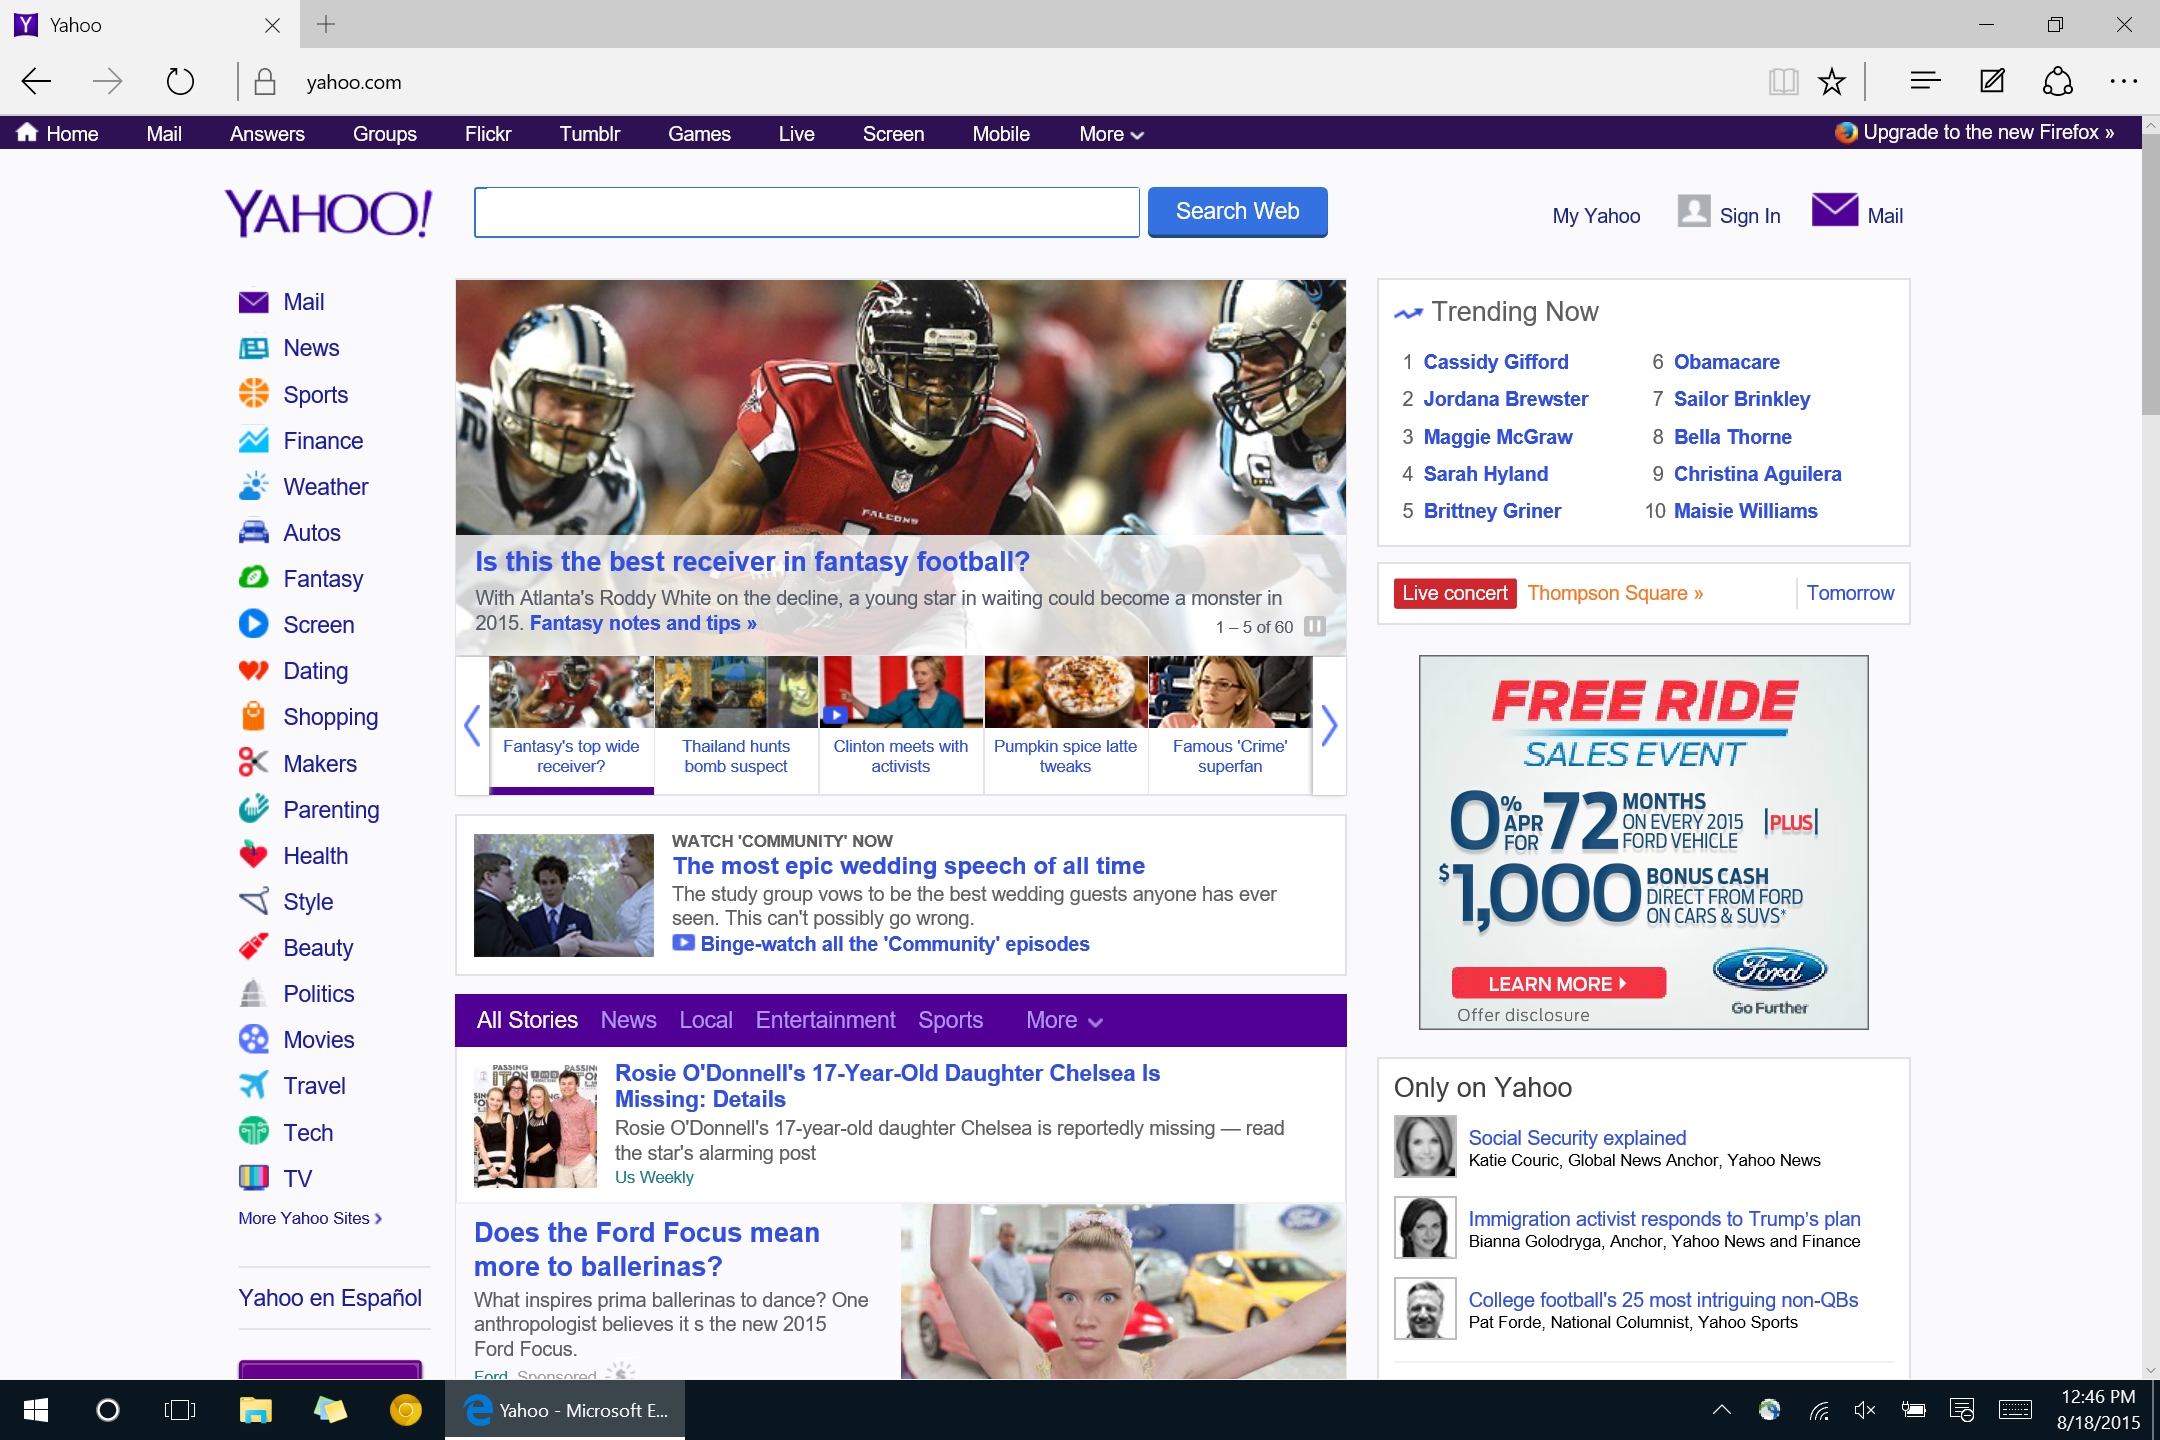Click the muted volume icon in system tray
Screen dimensions: 2160x1440
tap(1865, 1410)
